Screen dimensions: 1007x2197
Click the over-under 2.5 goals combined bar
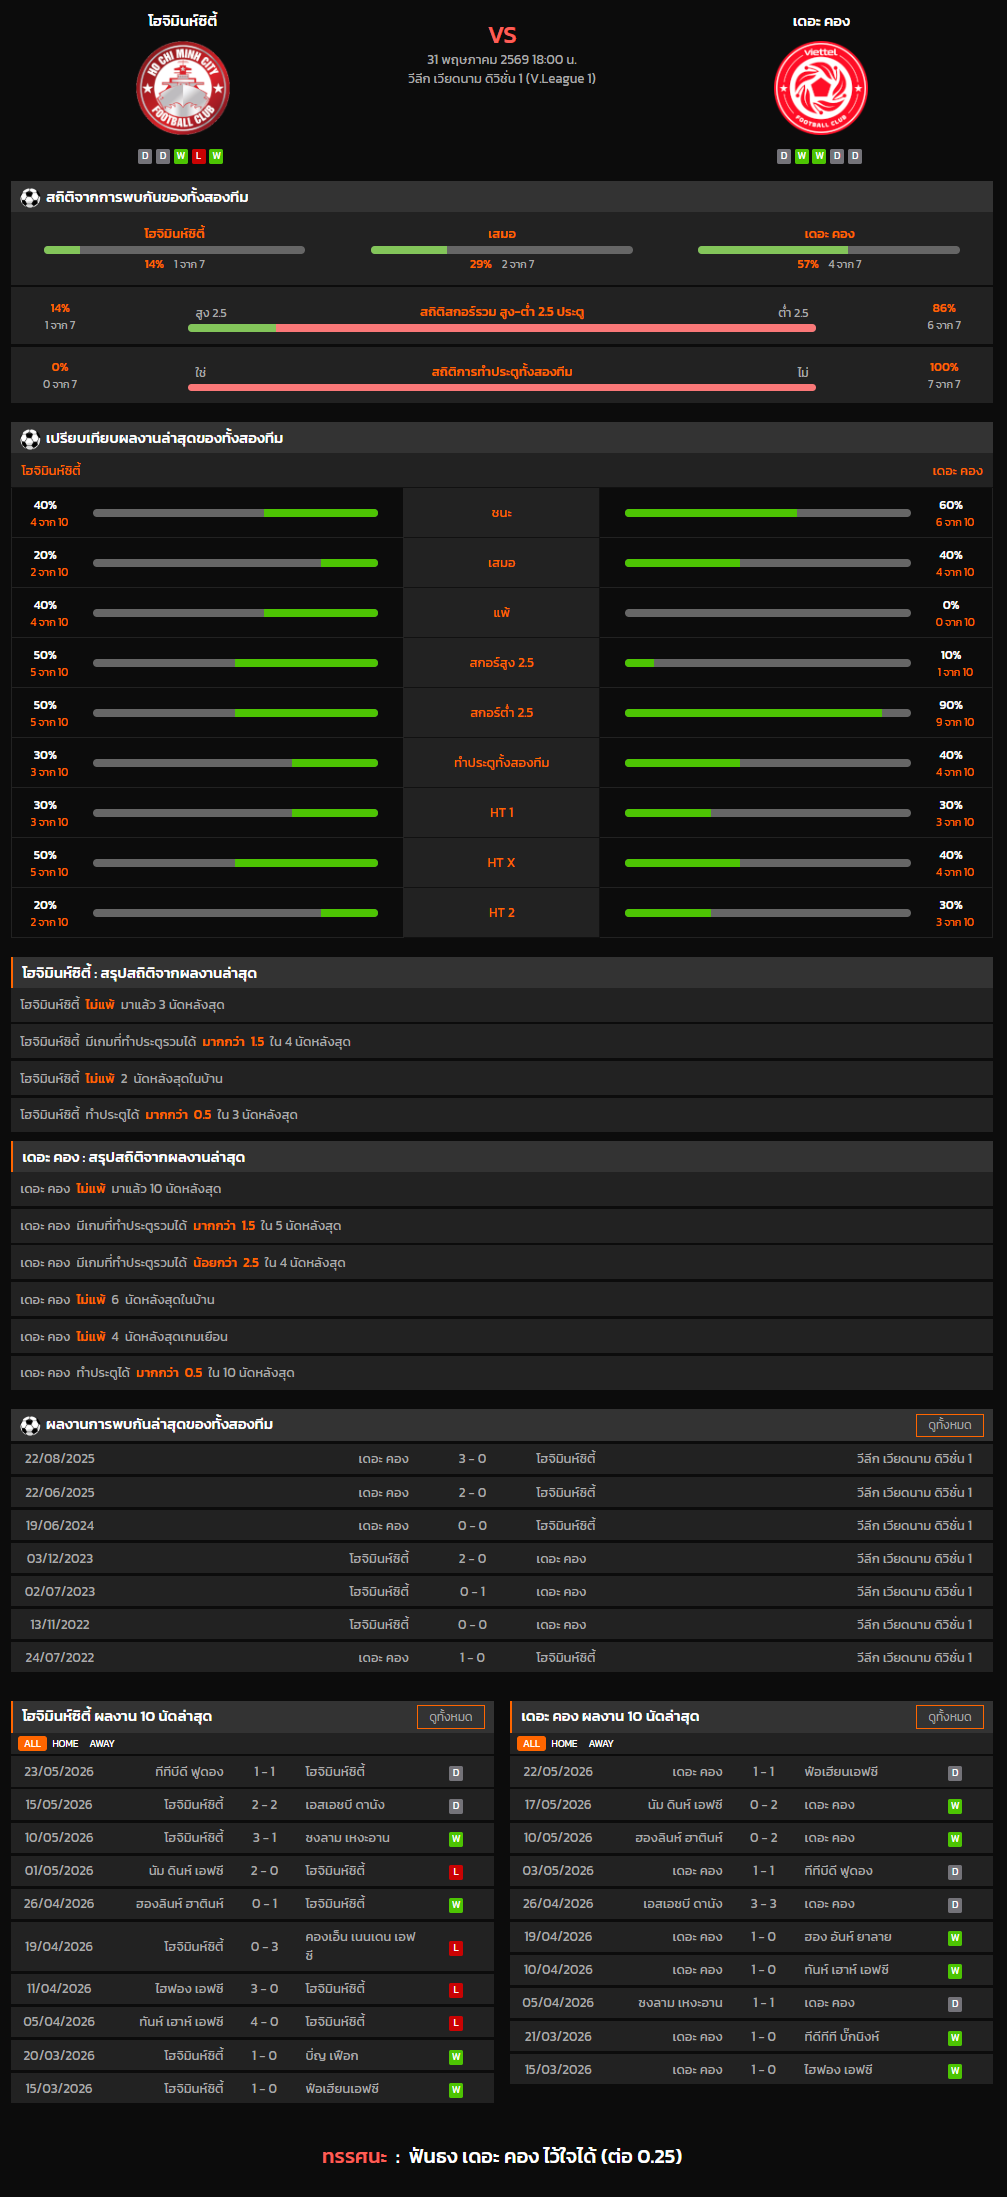coord(502,328)
